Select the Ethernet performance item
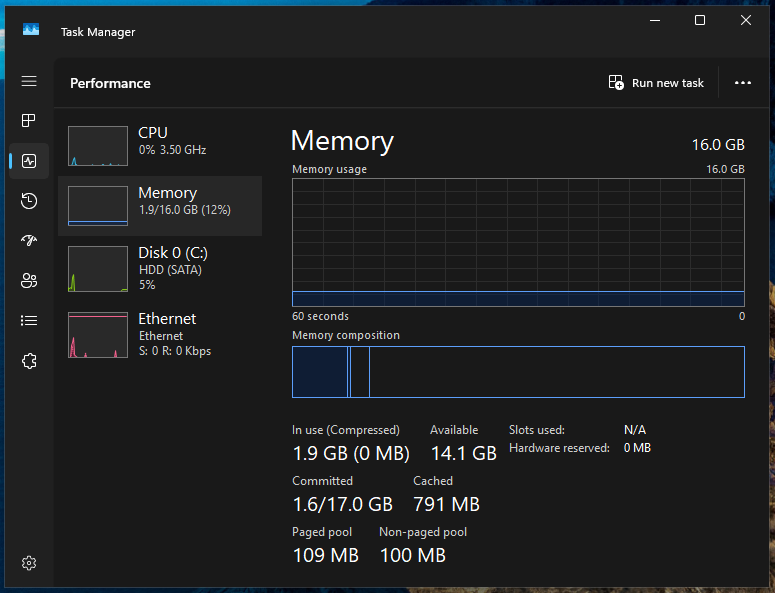Image resolution: width=775 pixels, height=593 pixels. click(x=160, y=335)
